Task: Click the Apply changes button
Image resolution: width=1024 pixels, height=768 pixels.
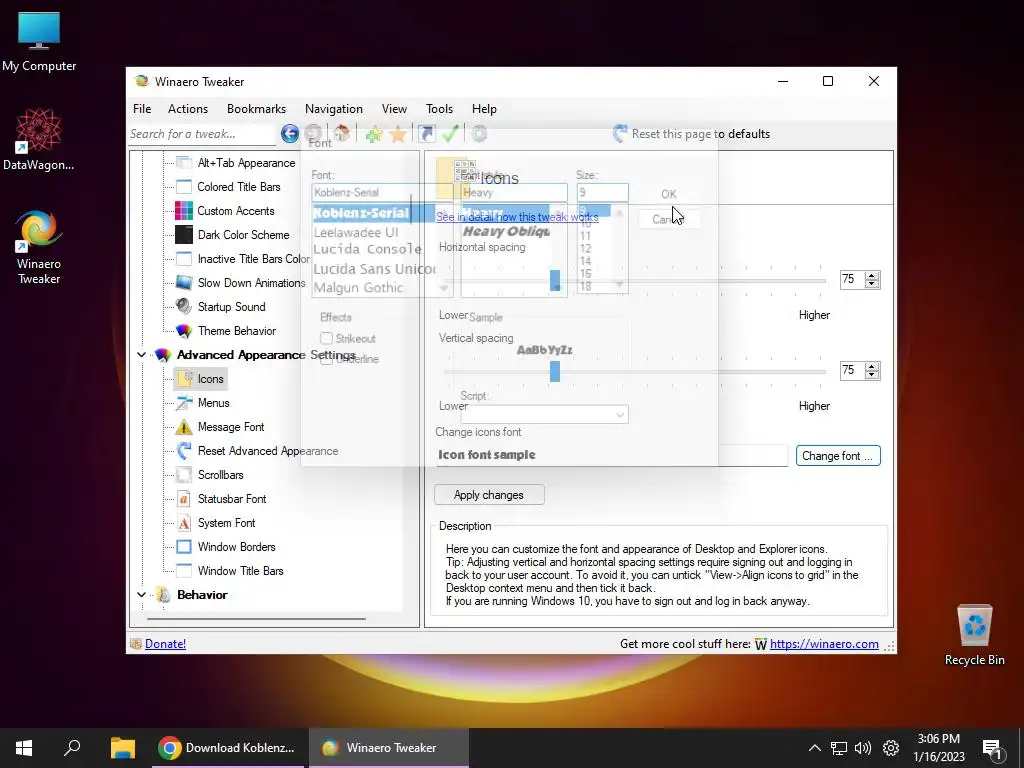Action: tap(488, 495)
